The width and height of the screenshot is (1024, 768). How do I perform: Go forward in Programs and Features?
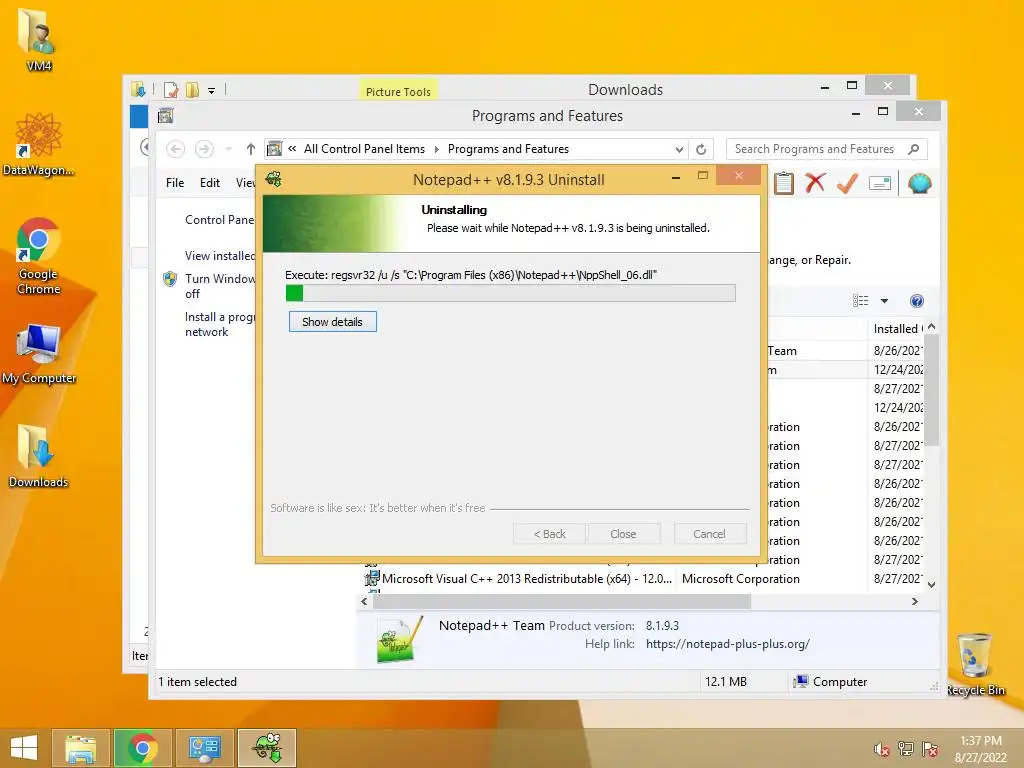click(x=204, y=149)
